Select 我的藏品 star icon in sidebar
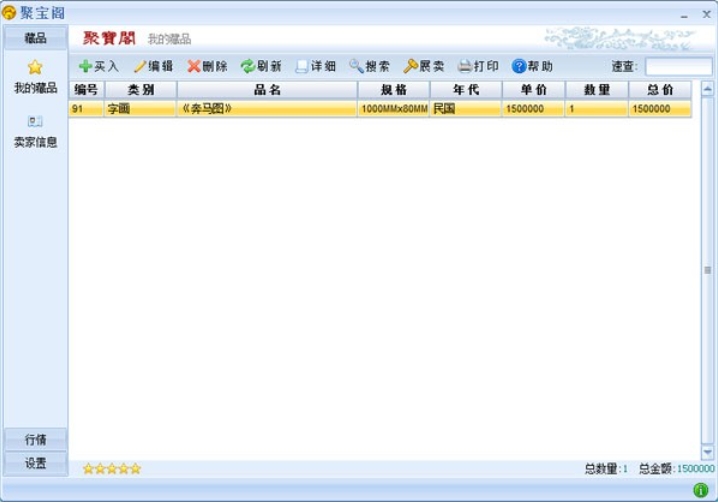 pyautogui.click(x=35, y=67)
